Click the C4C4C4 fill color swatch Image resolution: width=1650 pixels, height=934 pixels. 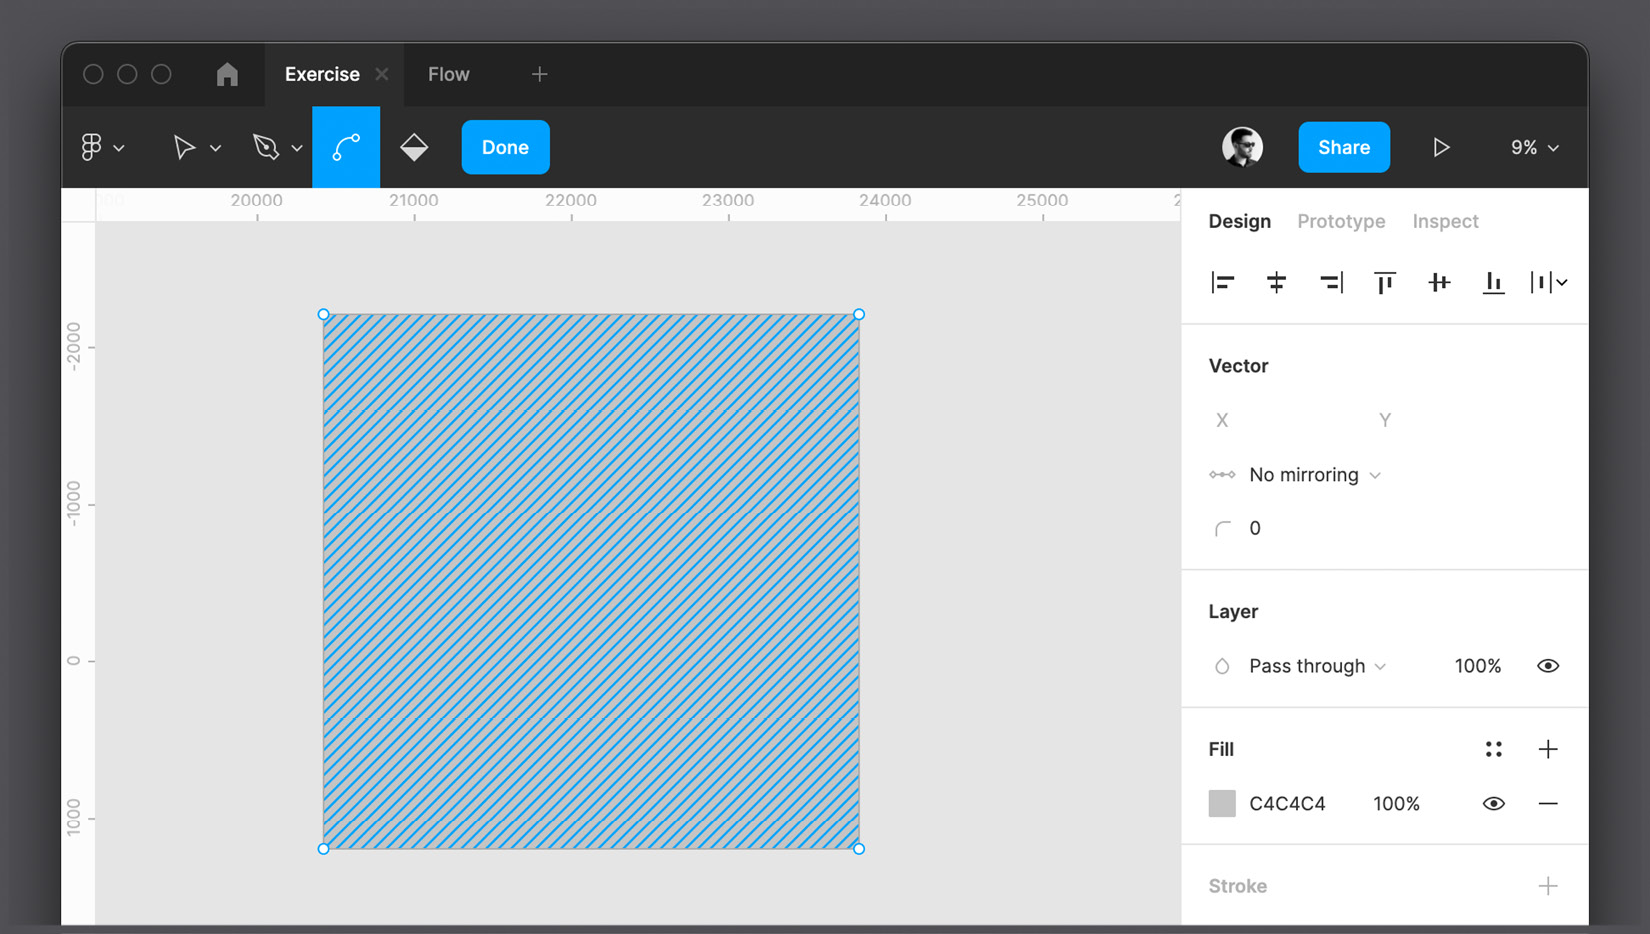click(1222, 804)
